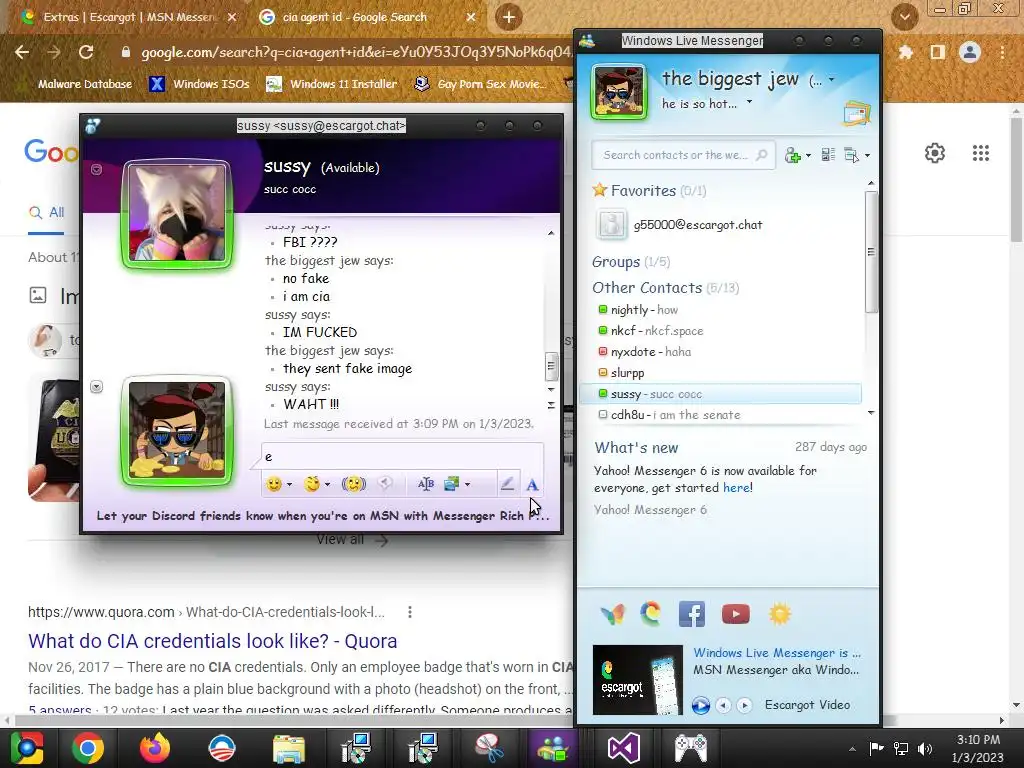Click the Escargot video thumbnail
1024x768 pixels.
point(637,680)
